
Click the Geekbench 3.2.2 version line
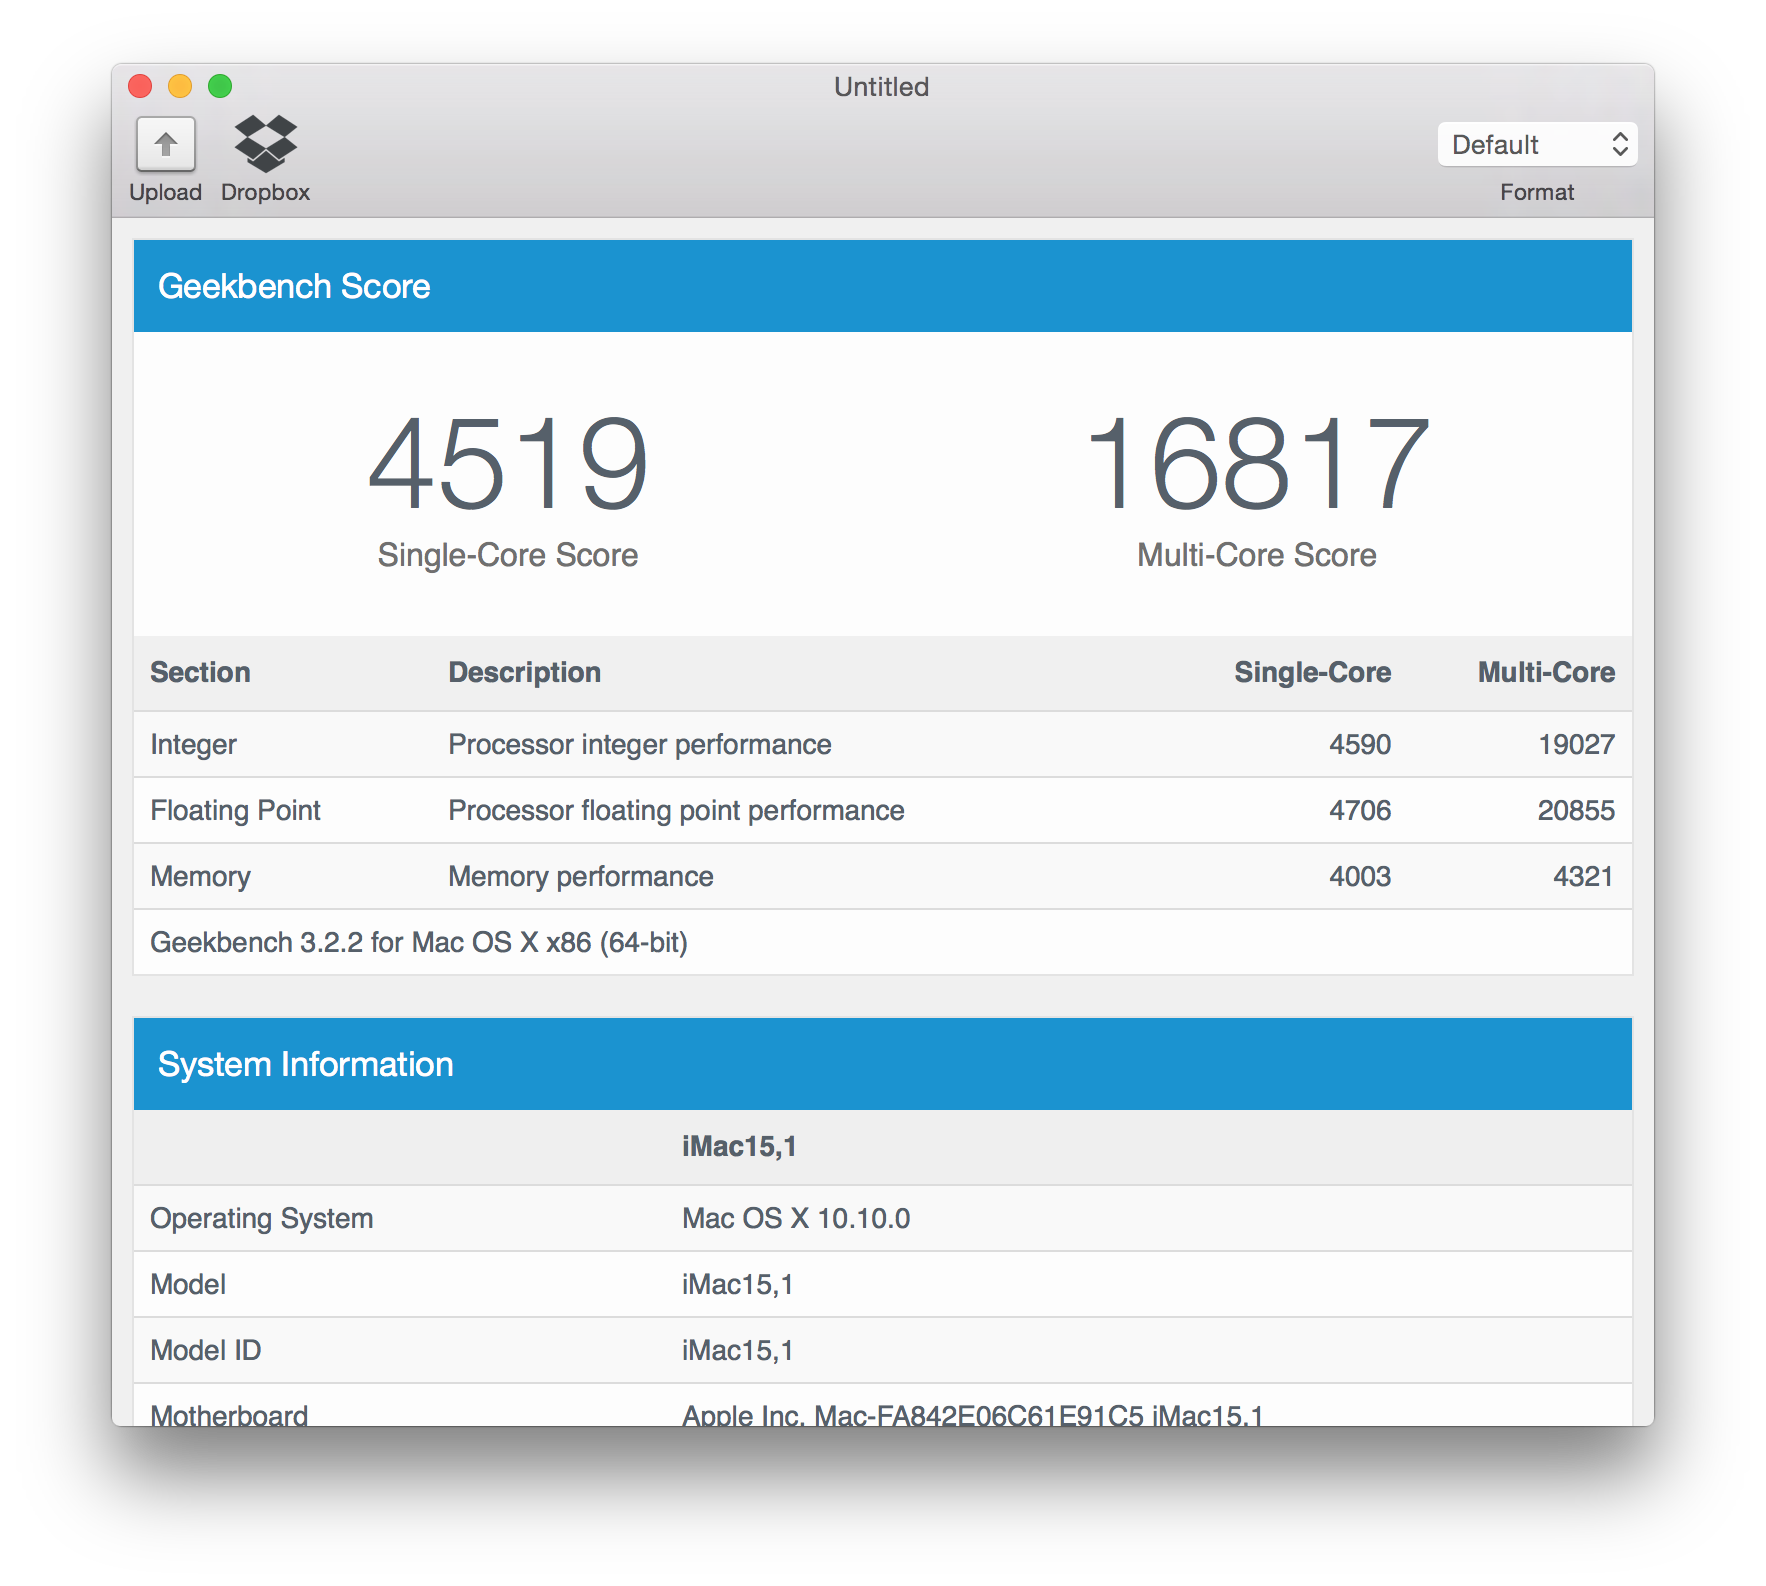pyautogui.click(x=419, y=943)
